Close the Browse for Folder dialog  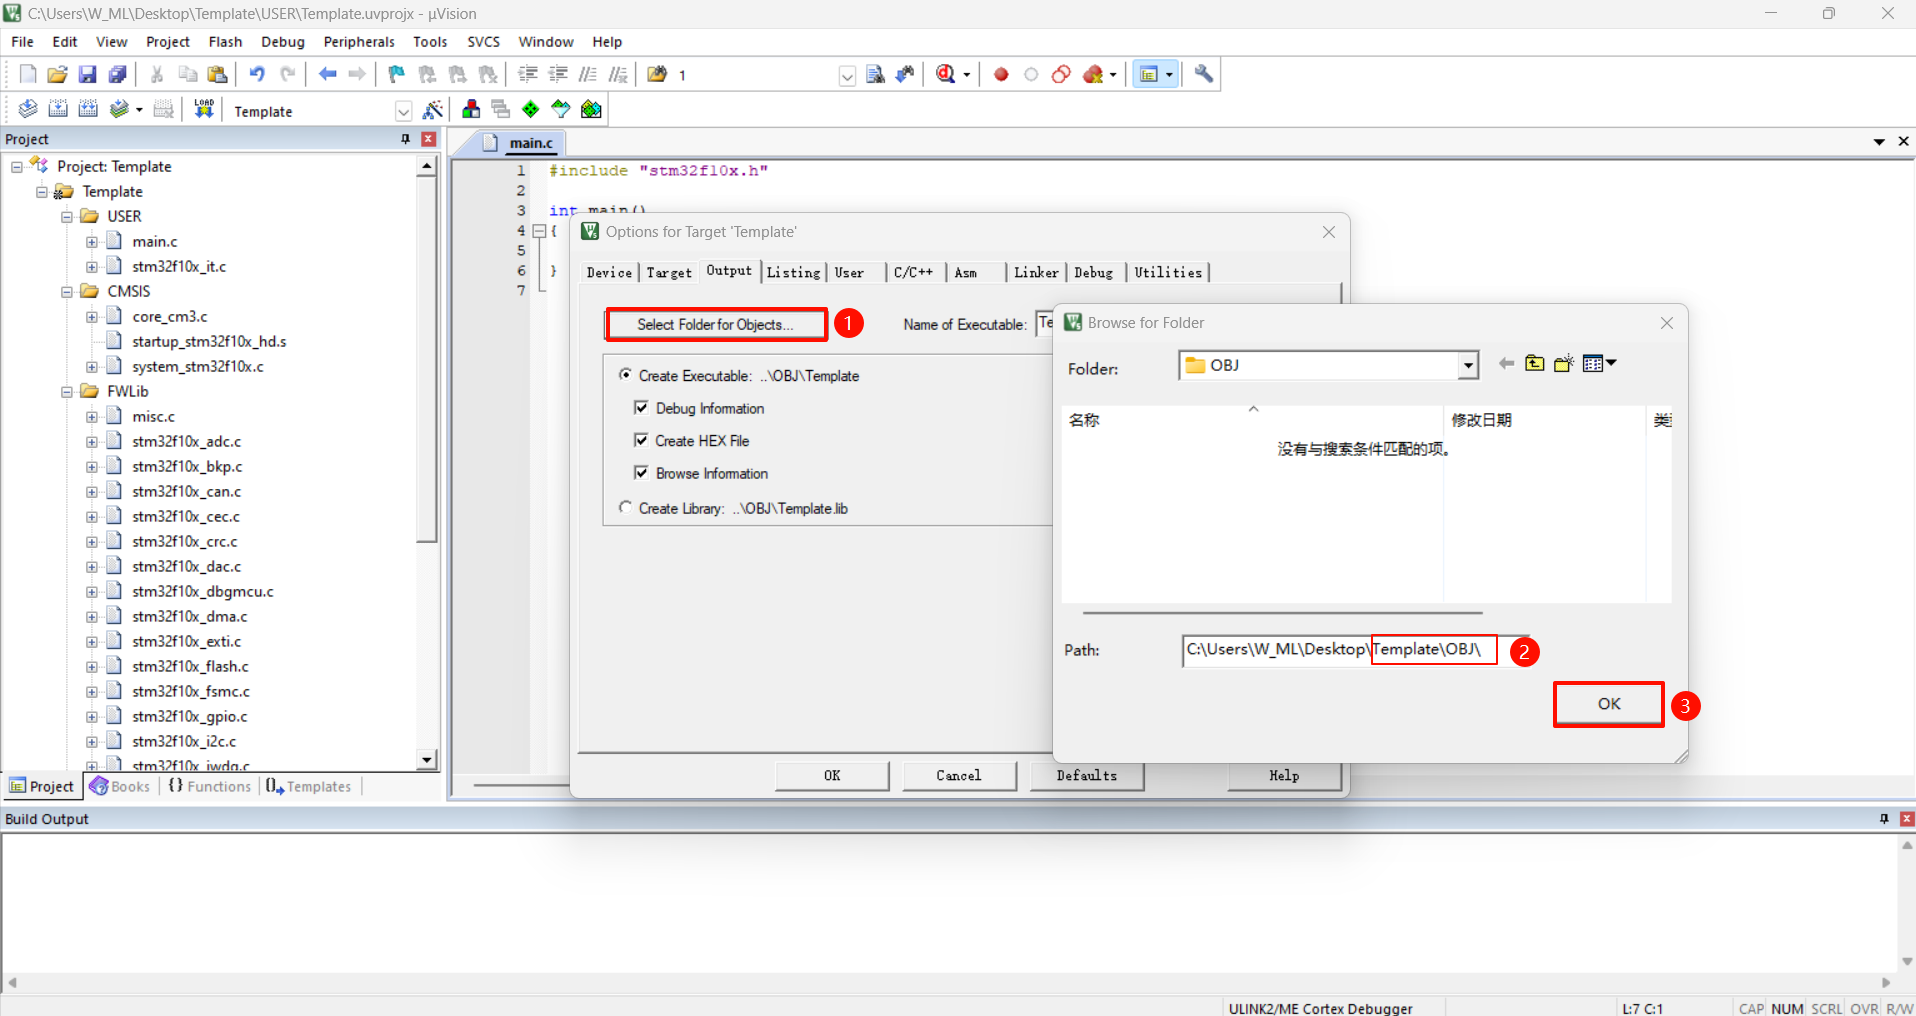[x=1666, y=323]
